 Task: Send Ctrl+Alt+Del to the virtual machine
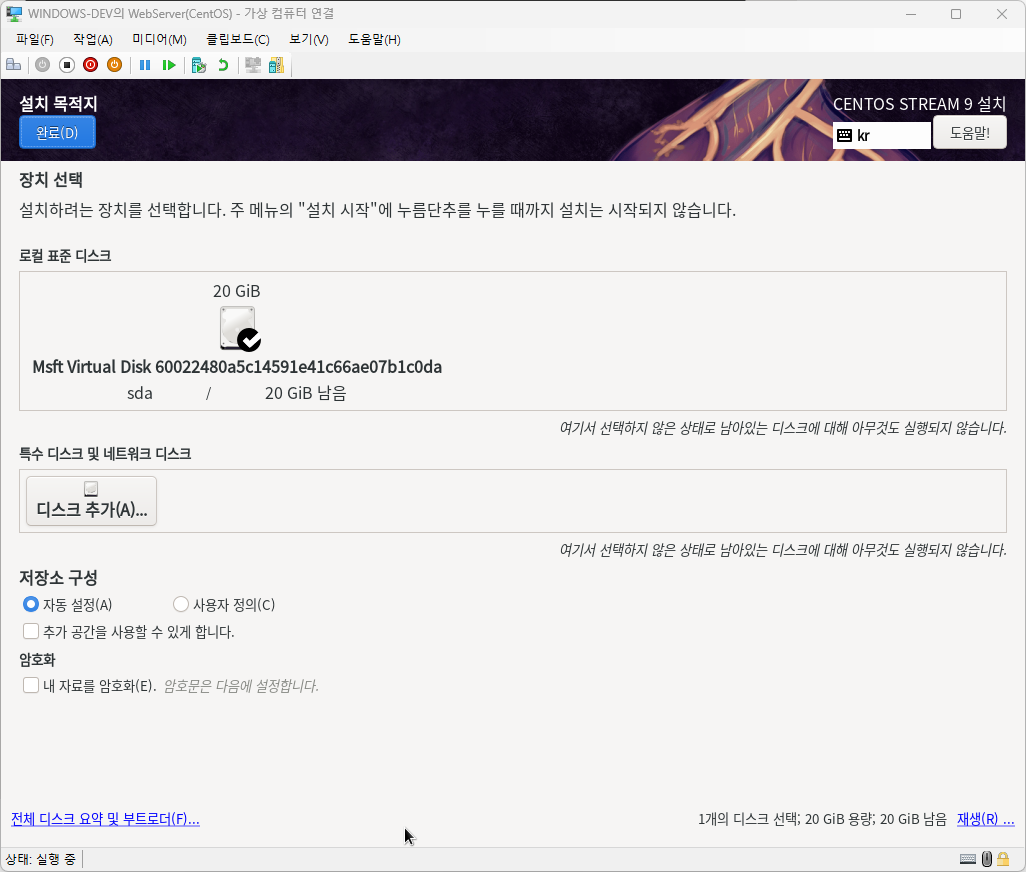[13, 65]
